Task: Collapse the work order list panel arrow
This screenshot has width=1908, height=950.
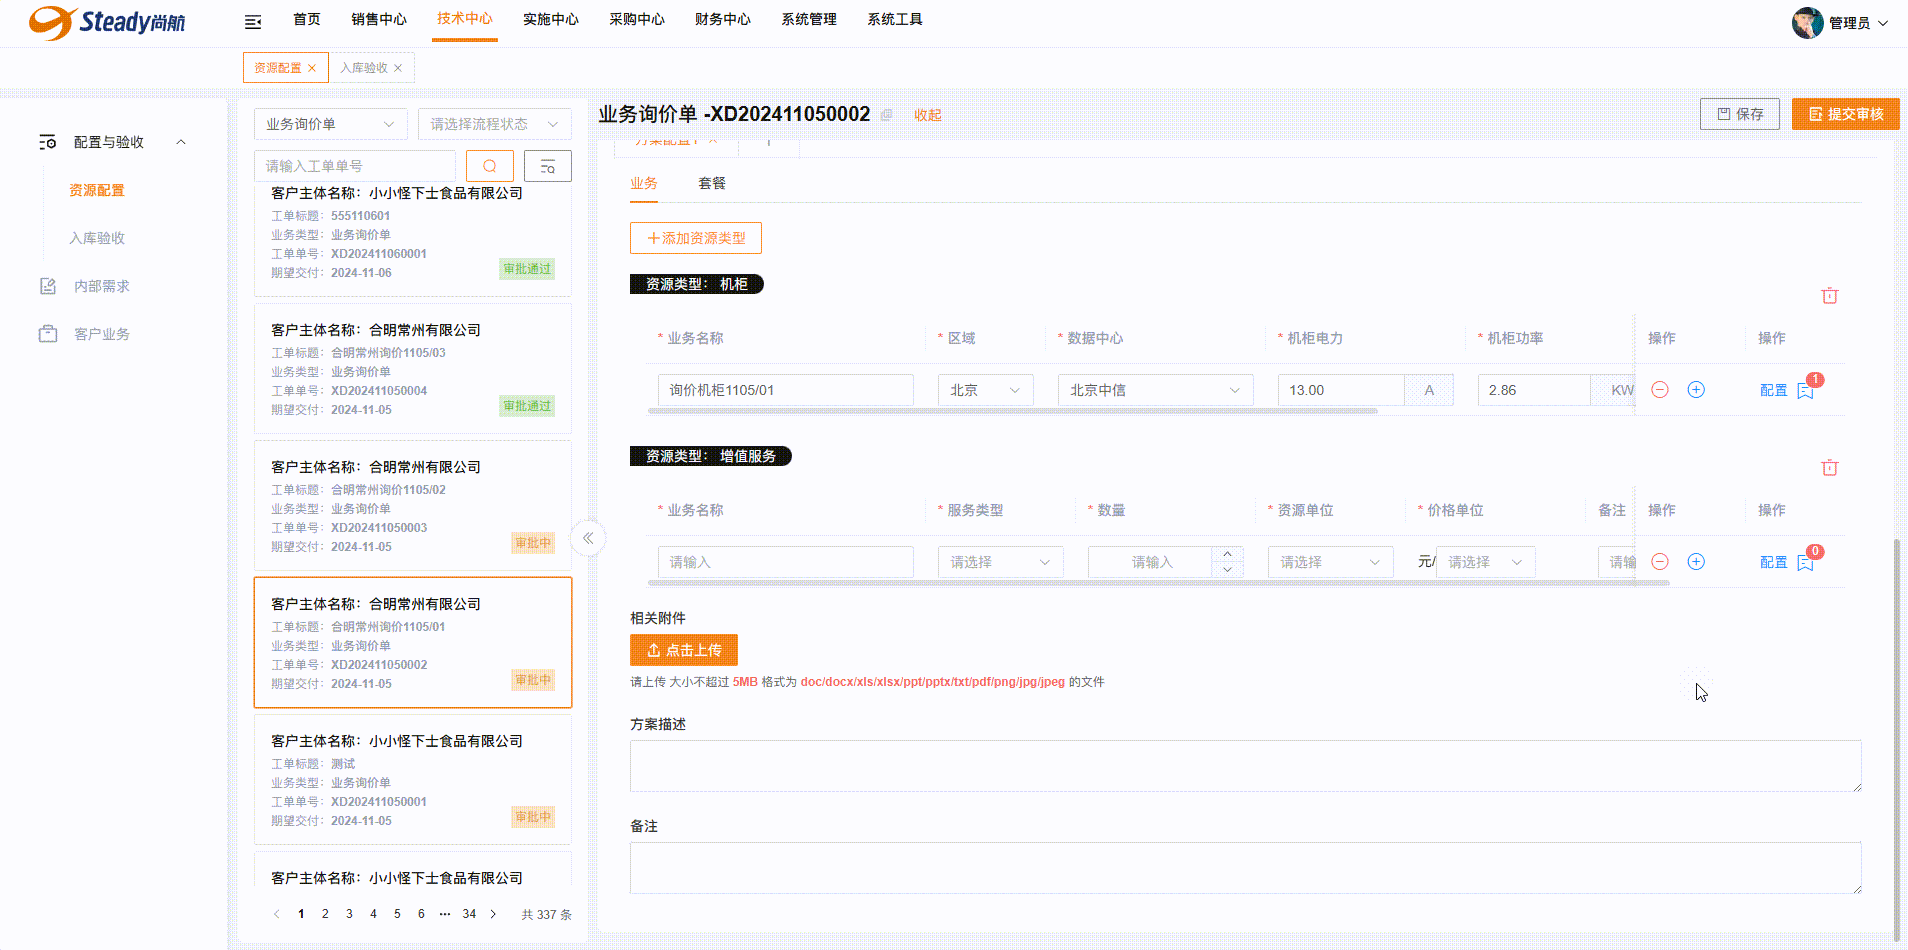Action: coord(588,538)
